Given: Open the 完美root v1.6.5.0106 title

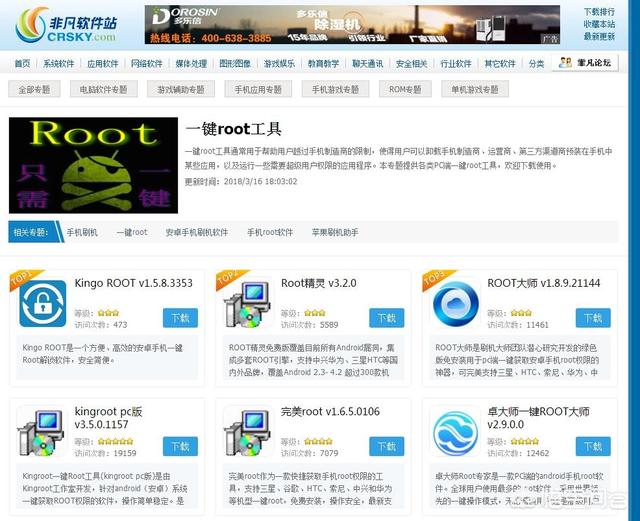Looking at the screenshot, I should (330, 411).
